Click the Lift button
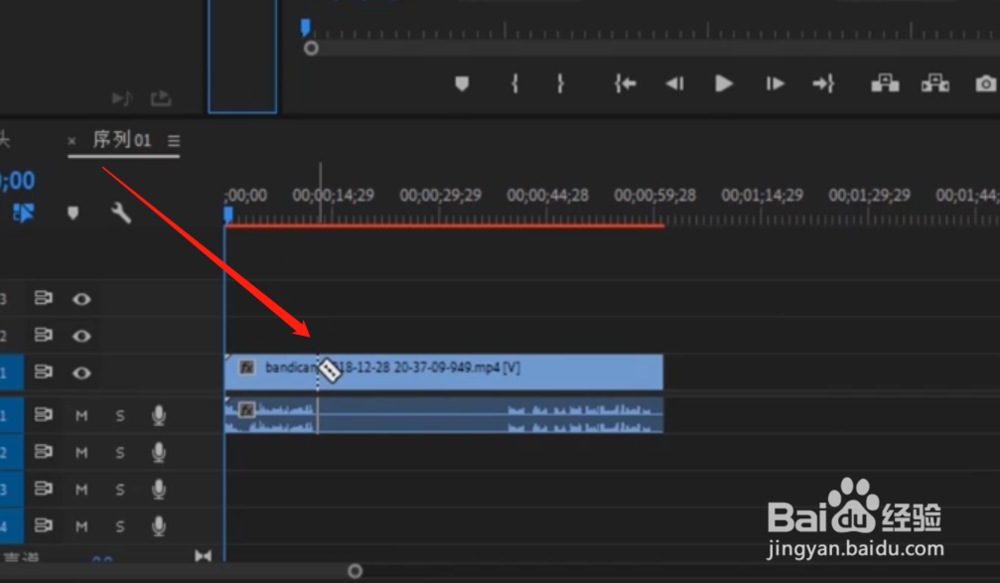Image resolution: width=1000 pixels, height=583 pixels. (885, 83)
